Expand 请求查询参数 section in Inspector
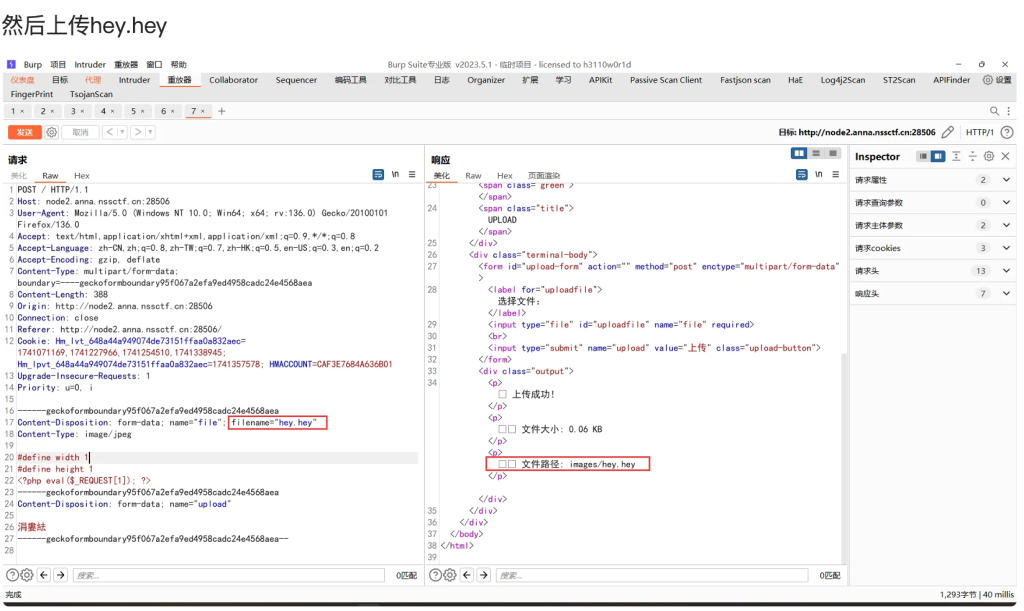Image resolution: width=1024 pixels, height=611 pixels. coord(1006,202)
